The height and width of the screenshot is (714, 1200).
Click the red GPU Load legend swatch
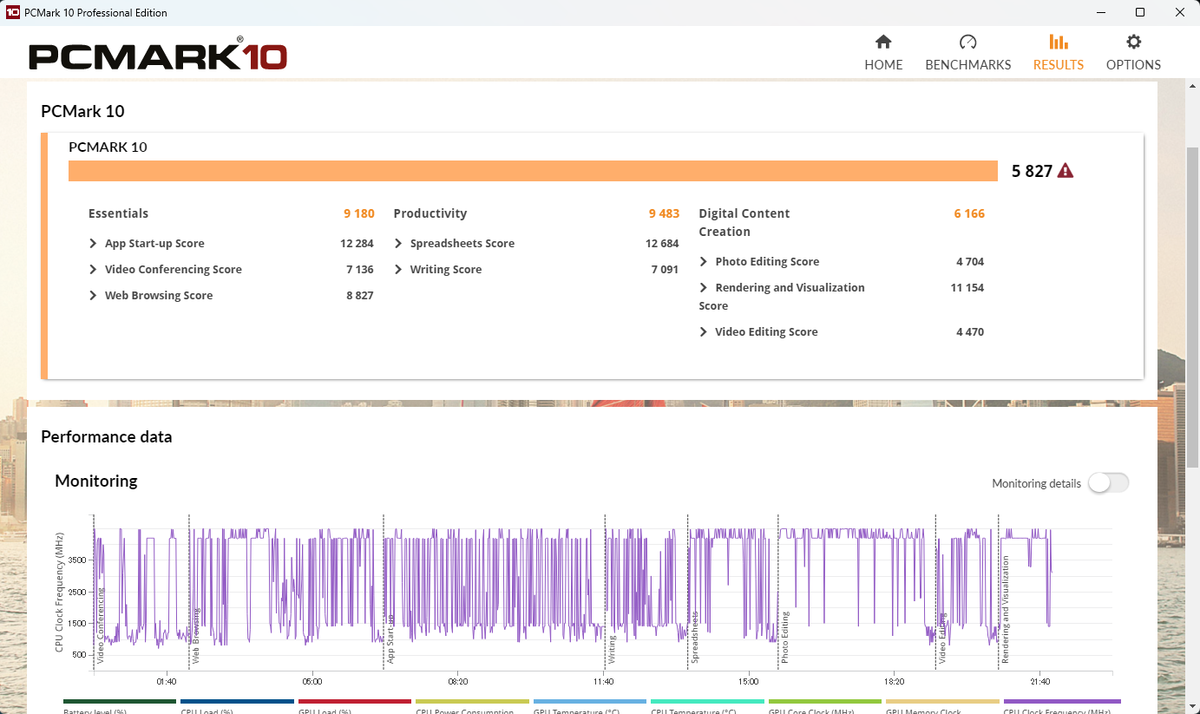click(x=354, y=702)
